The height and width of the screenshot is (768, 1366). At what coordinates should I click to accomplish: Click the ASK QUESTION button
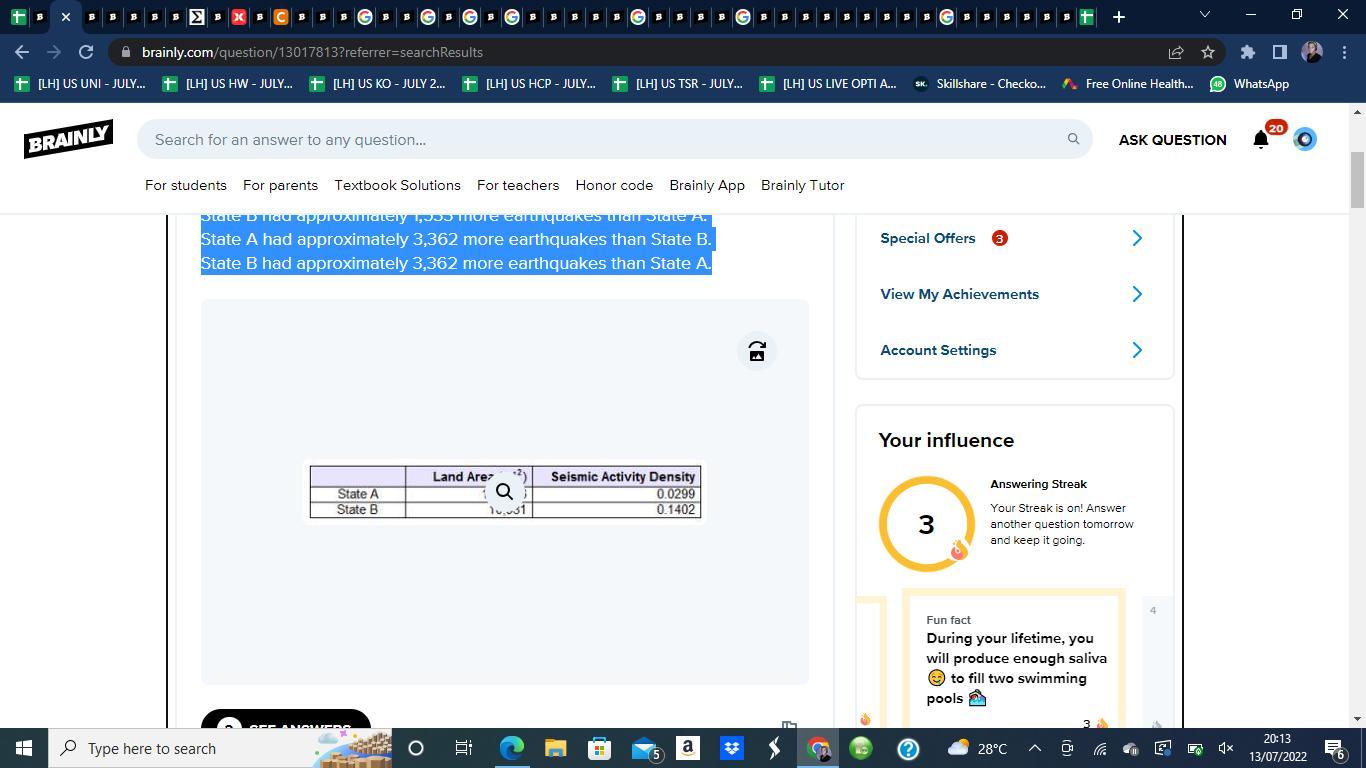pyautogui.click(x=1172, y=140)
